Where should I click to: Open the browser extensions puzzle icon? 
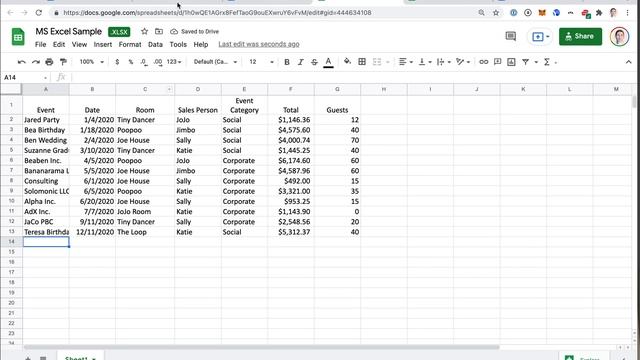599,13
